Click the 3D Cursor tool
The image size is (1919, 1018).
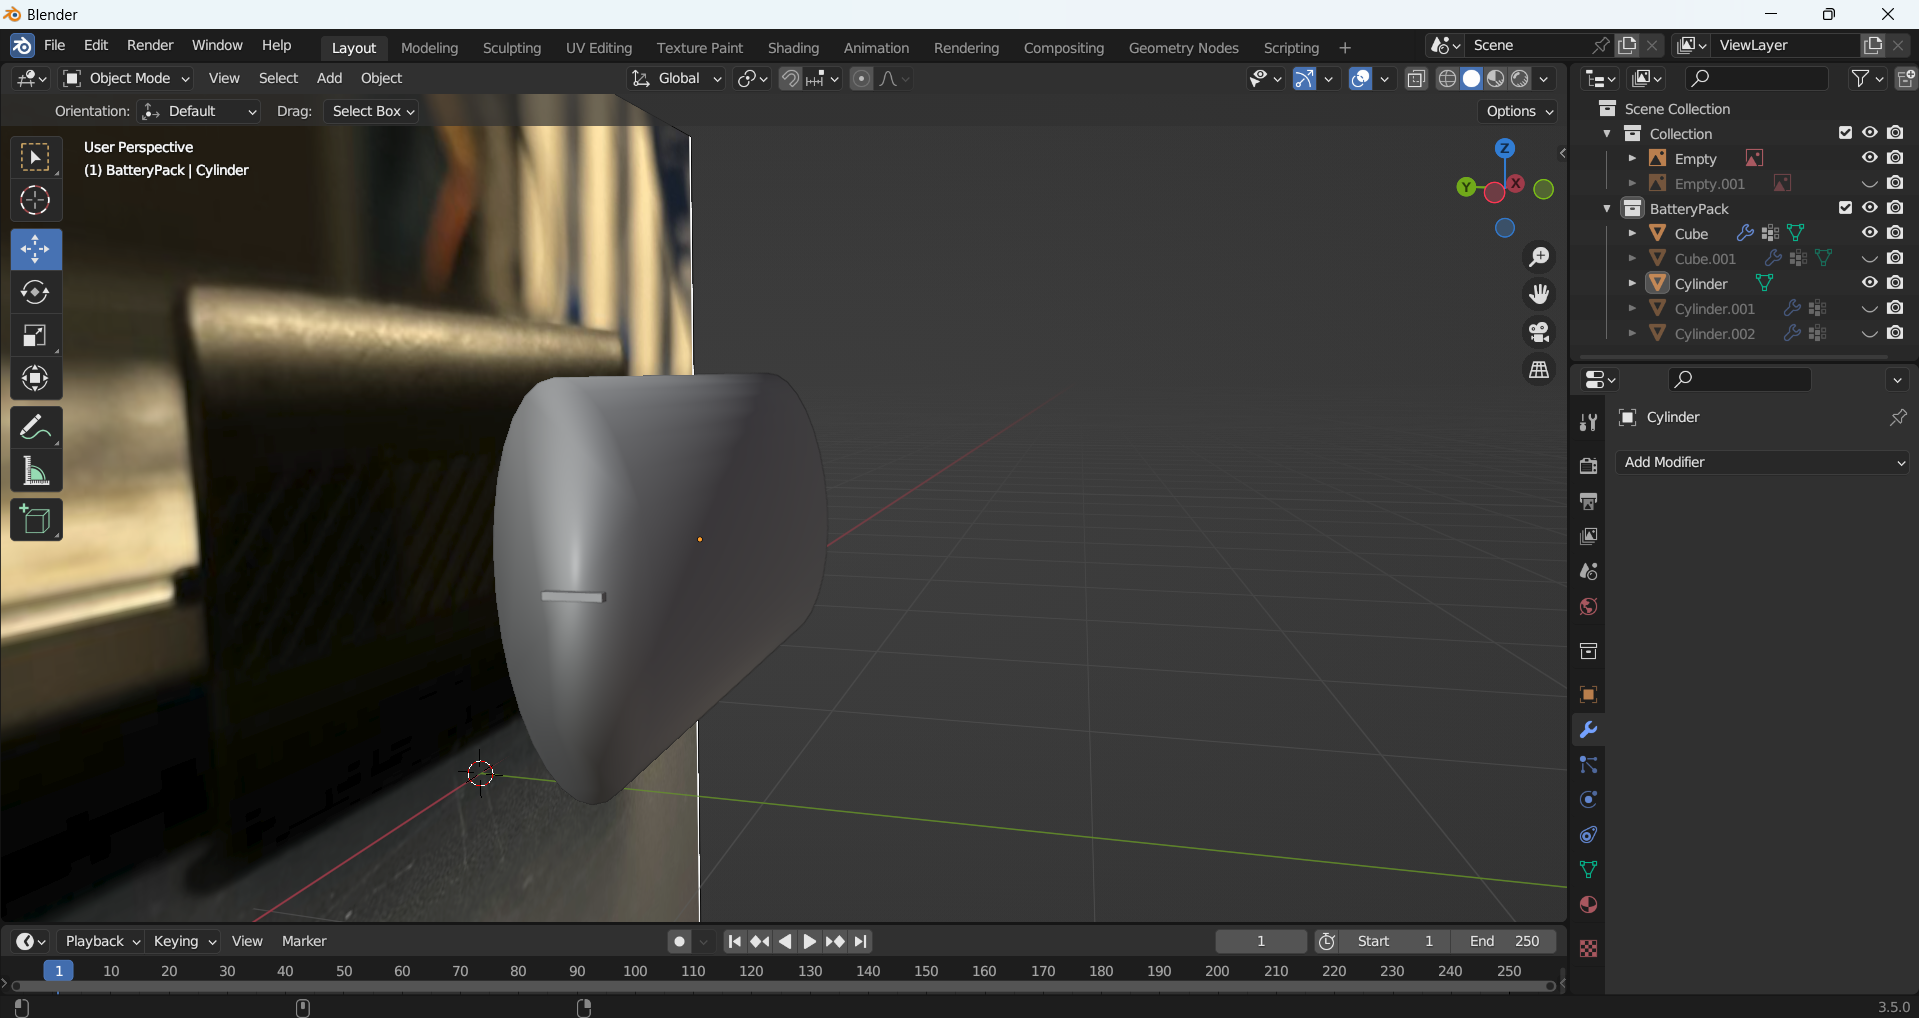[35, 201]
